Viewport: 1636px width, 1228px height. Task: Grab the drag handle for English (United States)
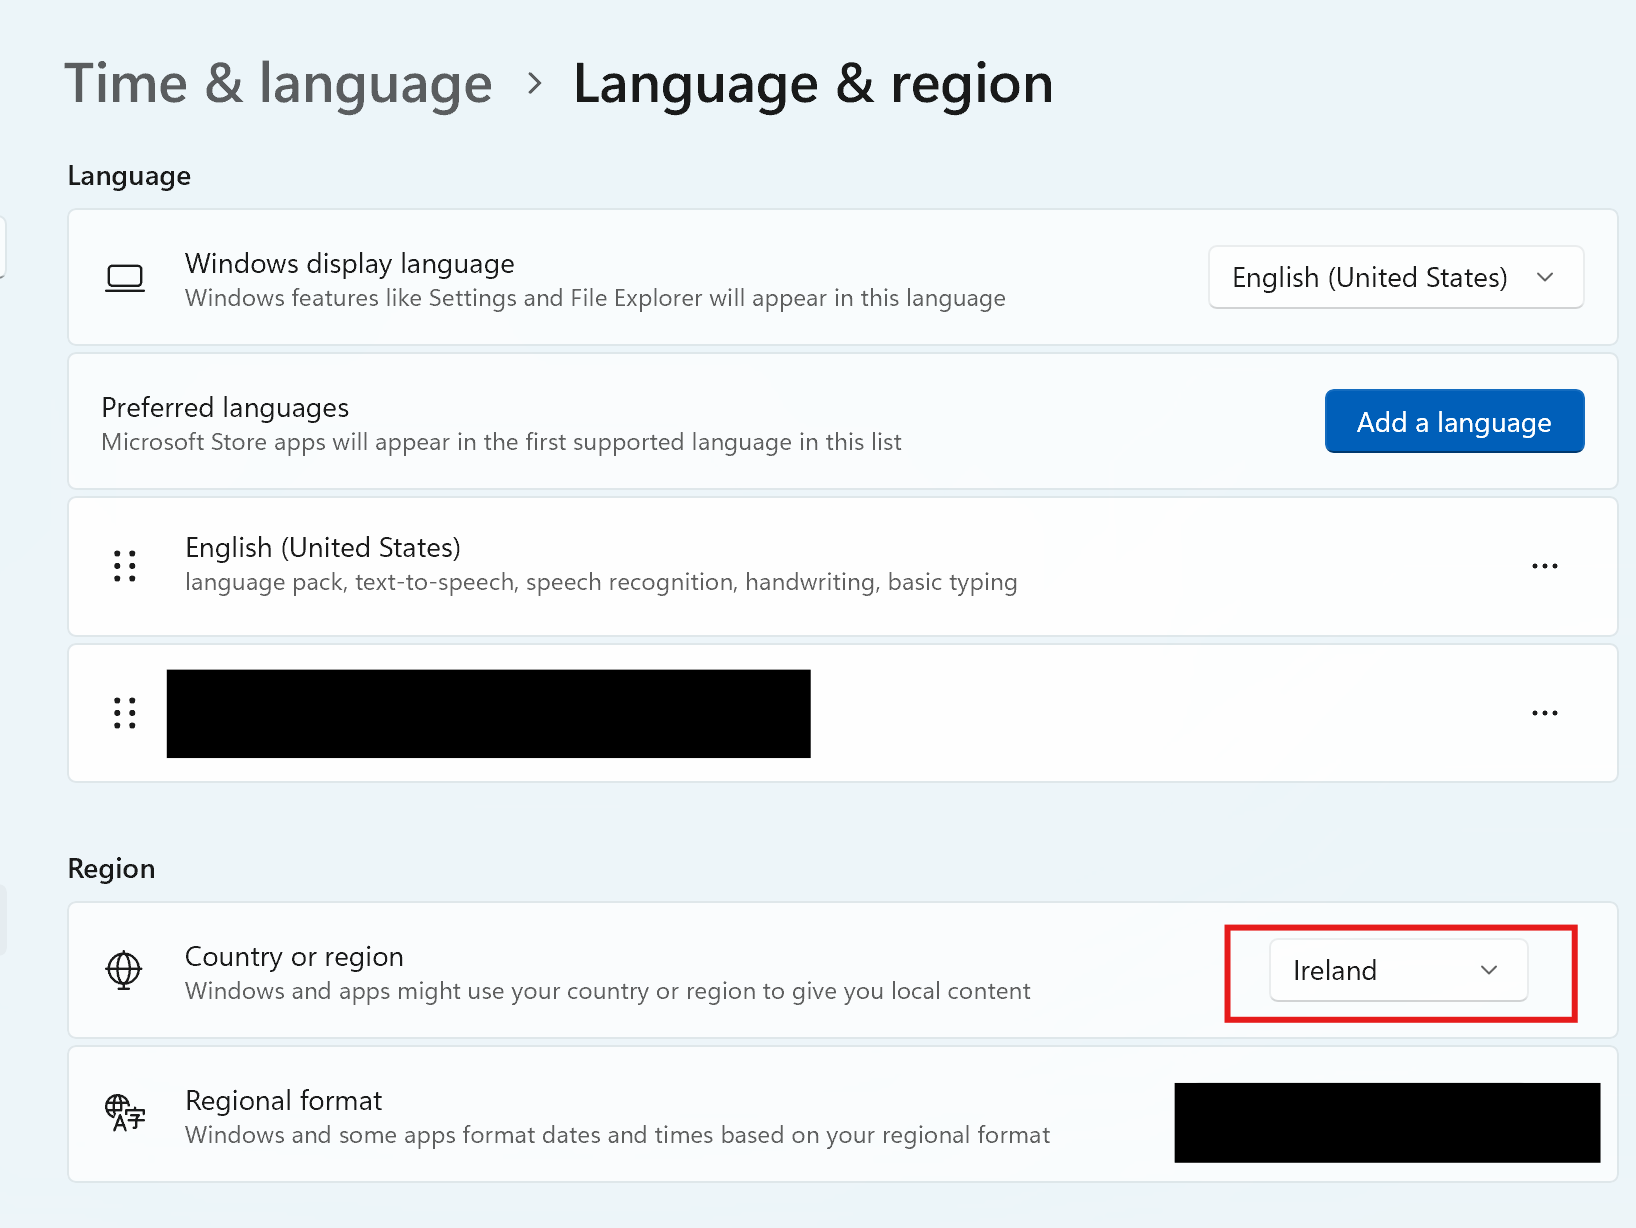(125, 566)
